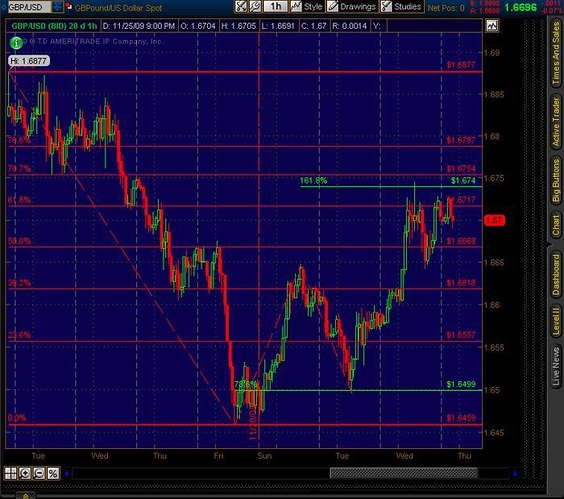Open the Level II side tab
The height and width of the screenshot is (499, 564).
pos(556,322)
